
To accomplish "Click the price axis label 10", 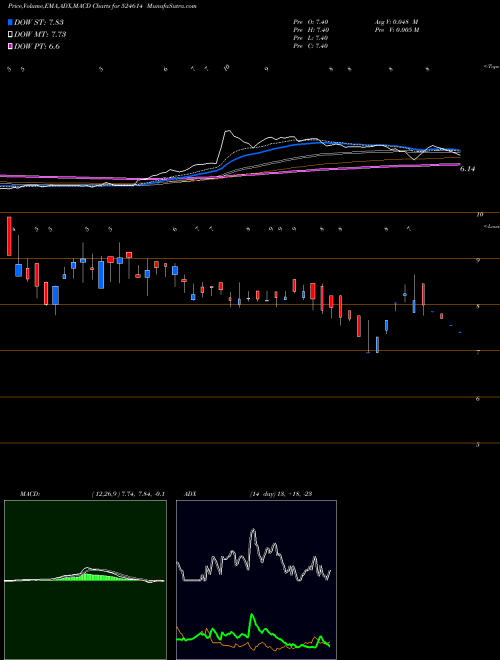I will (x=479, y=215).
